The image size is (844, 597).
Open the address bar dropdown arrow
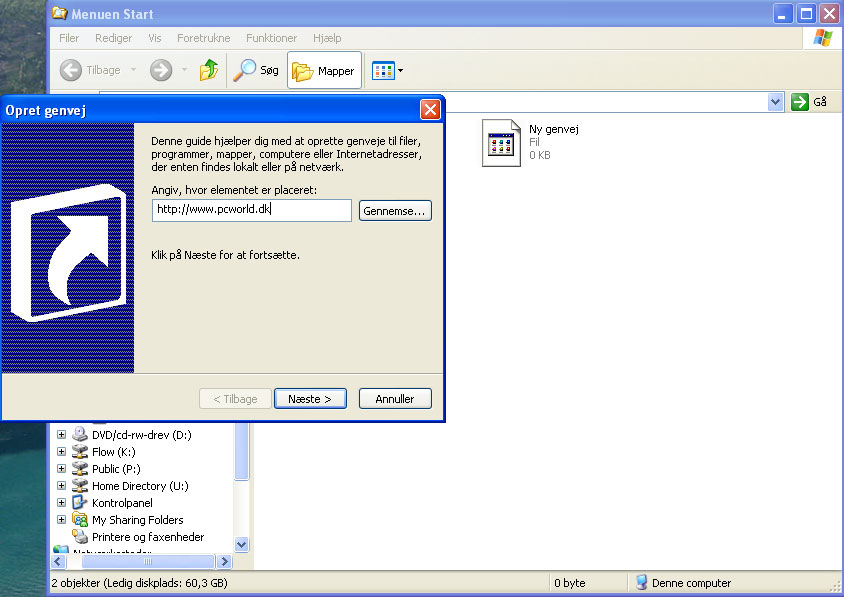(x=775, y=102)
